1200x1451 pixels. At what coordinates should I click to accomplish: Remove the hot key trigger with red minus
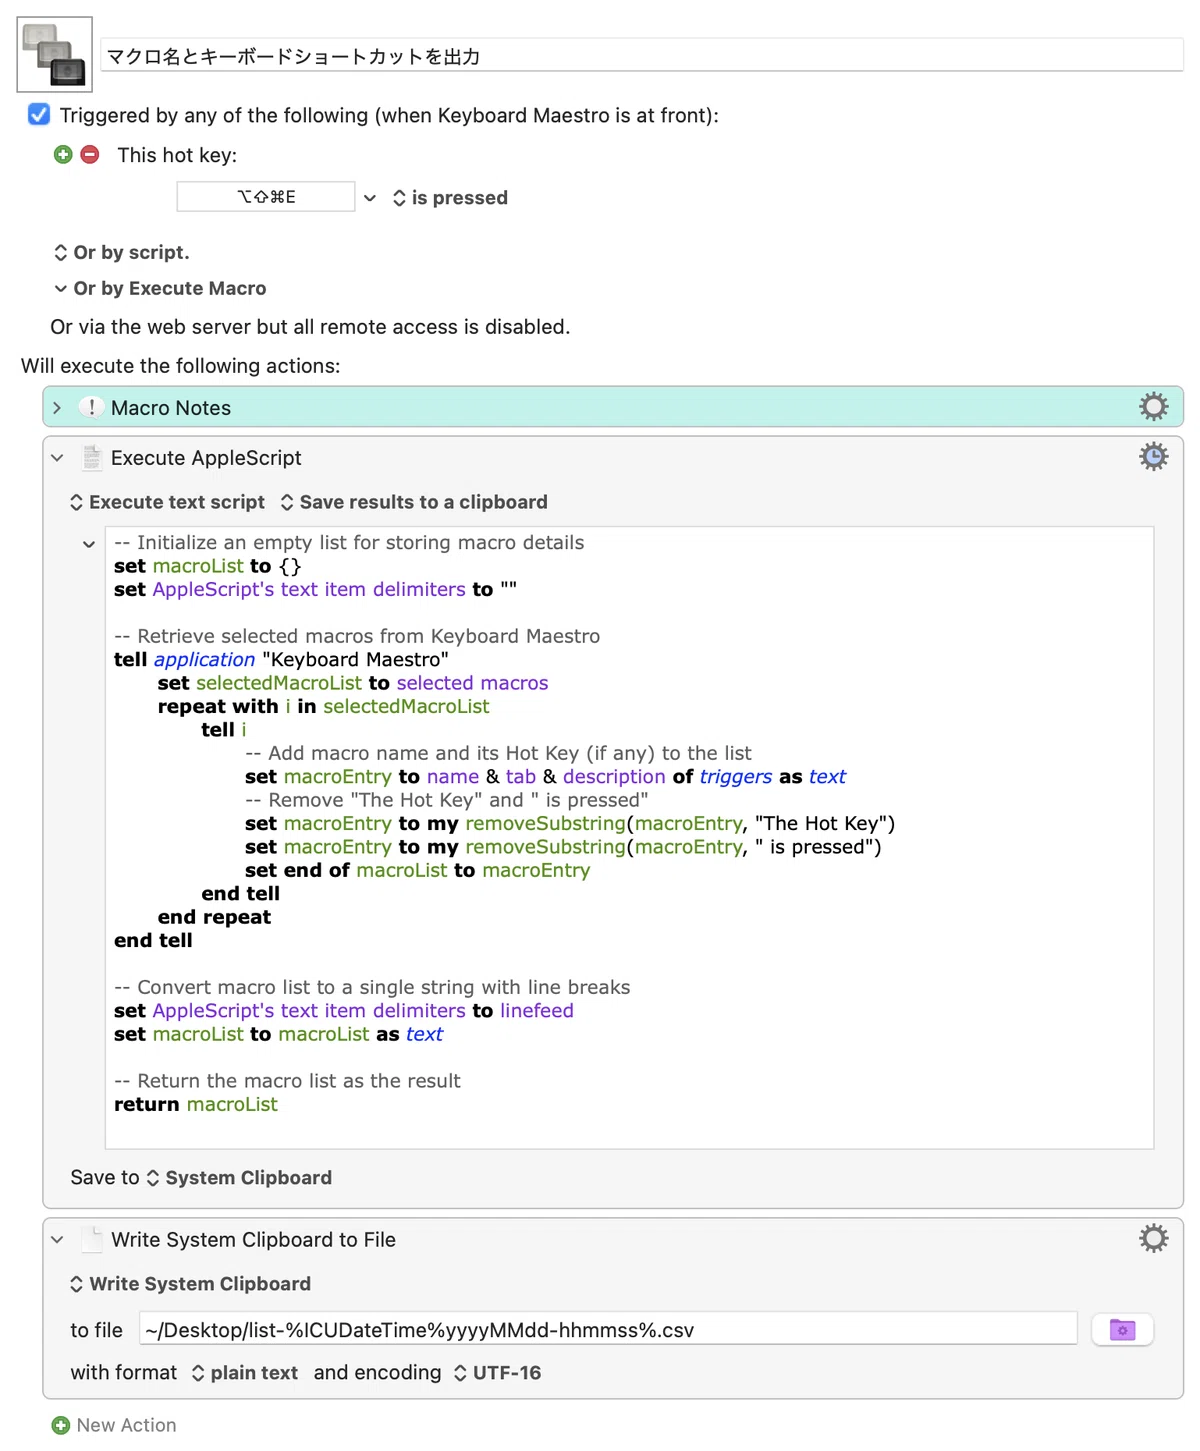point(90,154)
